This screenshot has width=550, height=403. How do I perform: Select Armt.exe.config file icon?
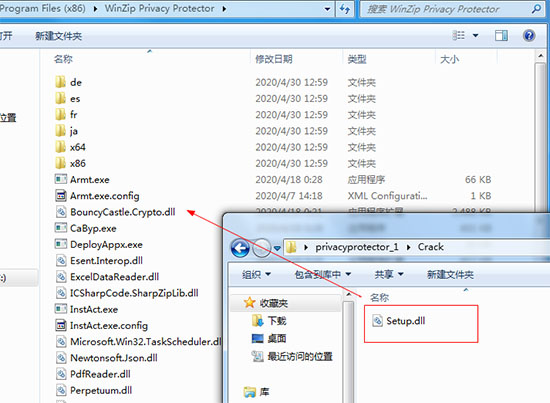[x=61, y=195]
